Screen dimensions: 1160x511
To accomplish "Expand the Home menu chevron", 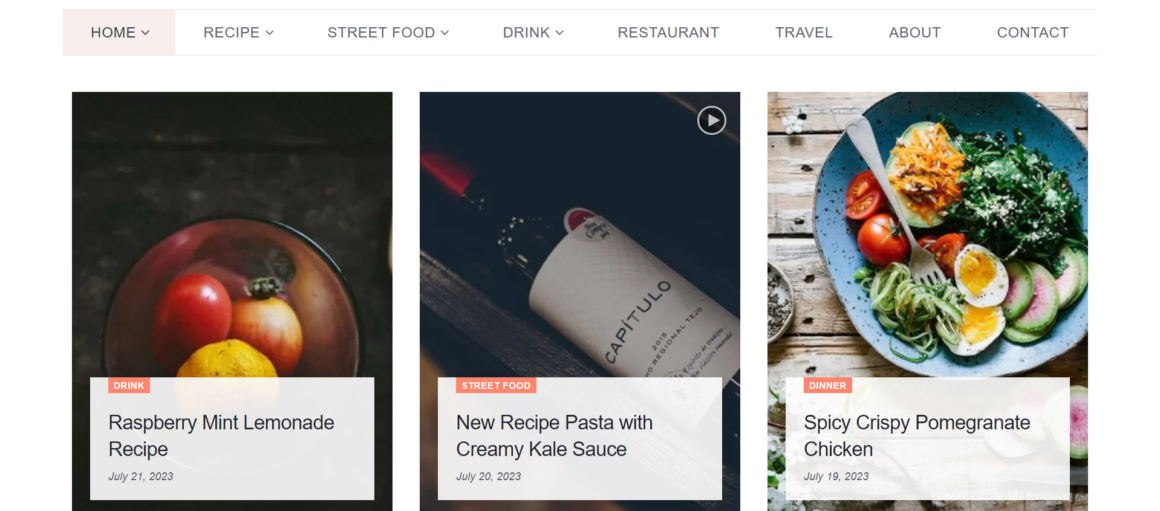I will point(146,33).
